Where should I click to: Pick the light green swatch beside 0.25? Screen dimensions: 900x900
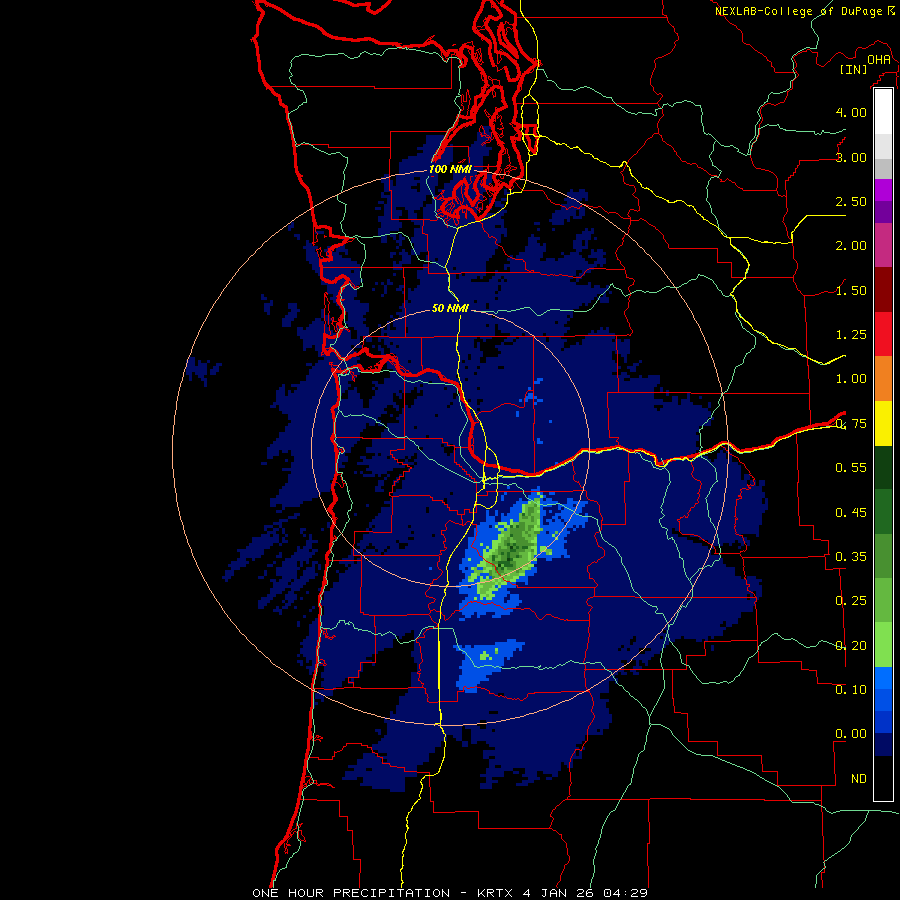pyautogui.click(x=883, y=600)
